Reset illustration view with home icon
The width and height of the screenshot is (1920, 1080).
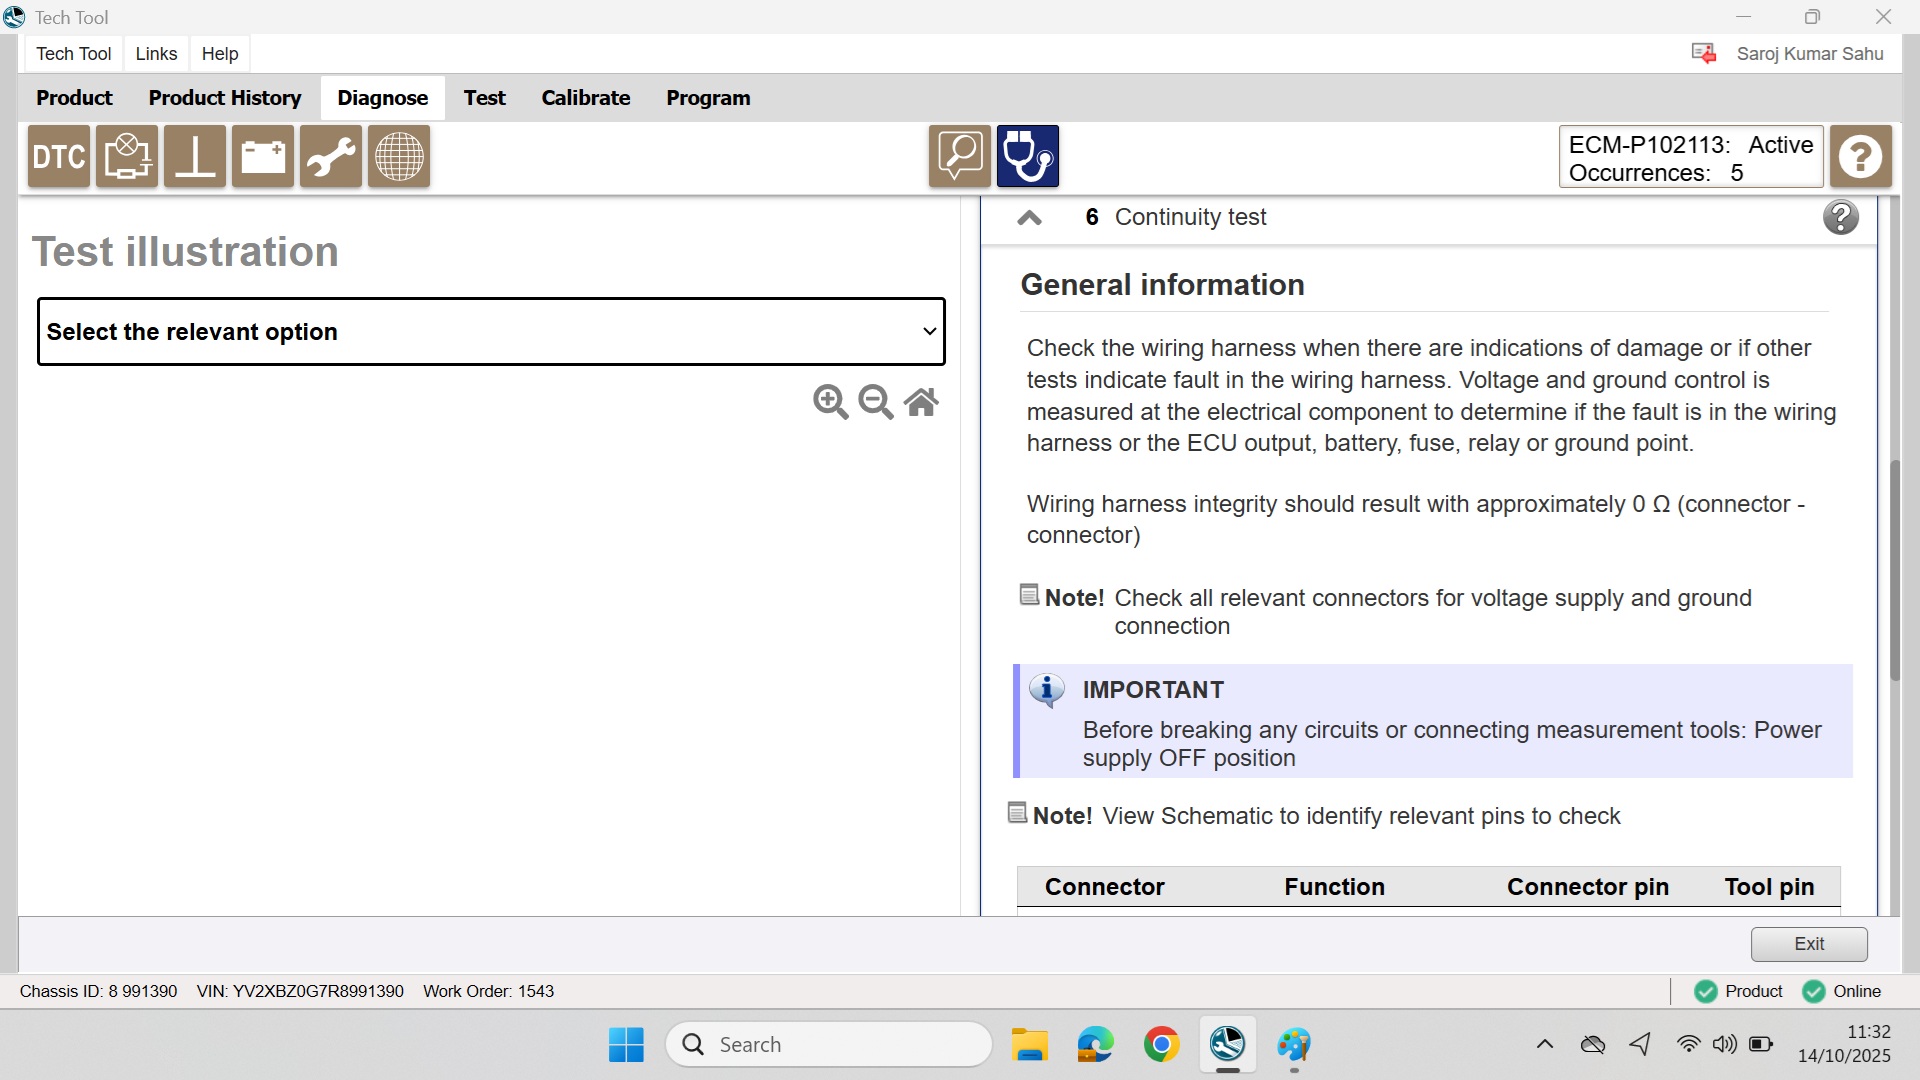point(921,402)
